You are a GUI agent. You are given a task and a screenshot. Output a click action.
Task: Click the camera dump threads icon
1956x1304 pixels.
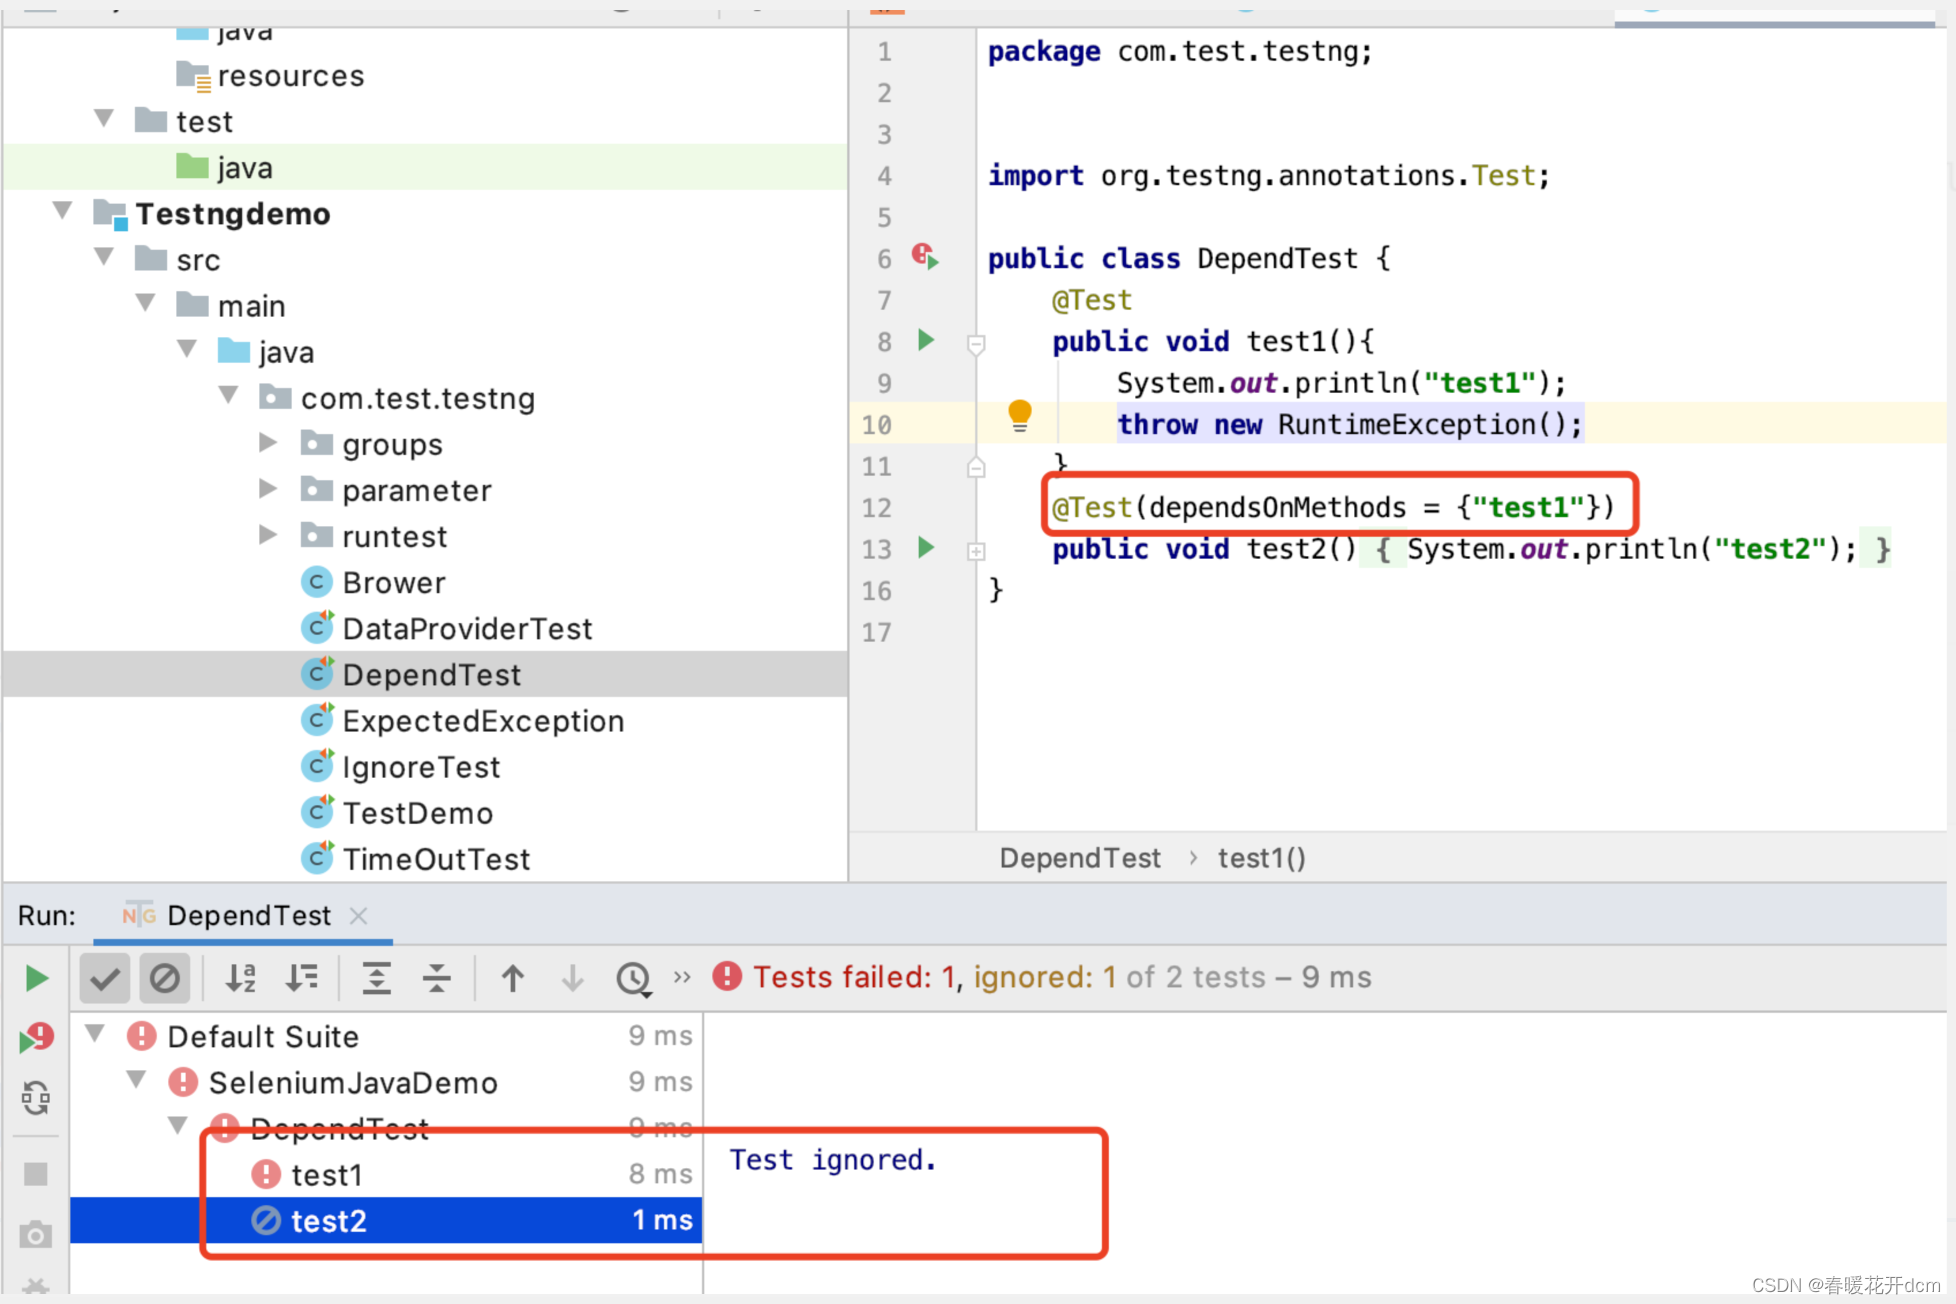click(x=36, y=1235)
